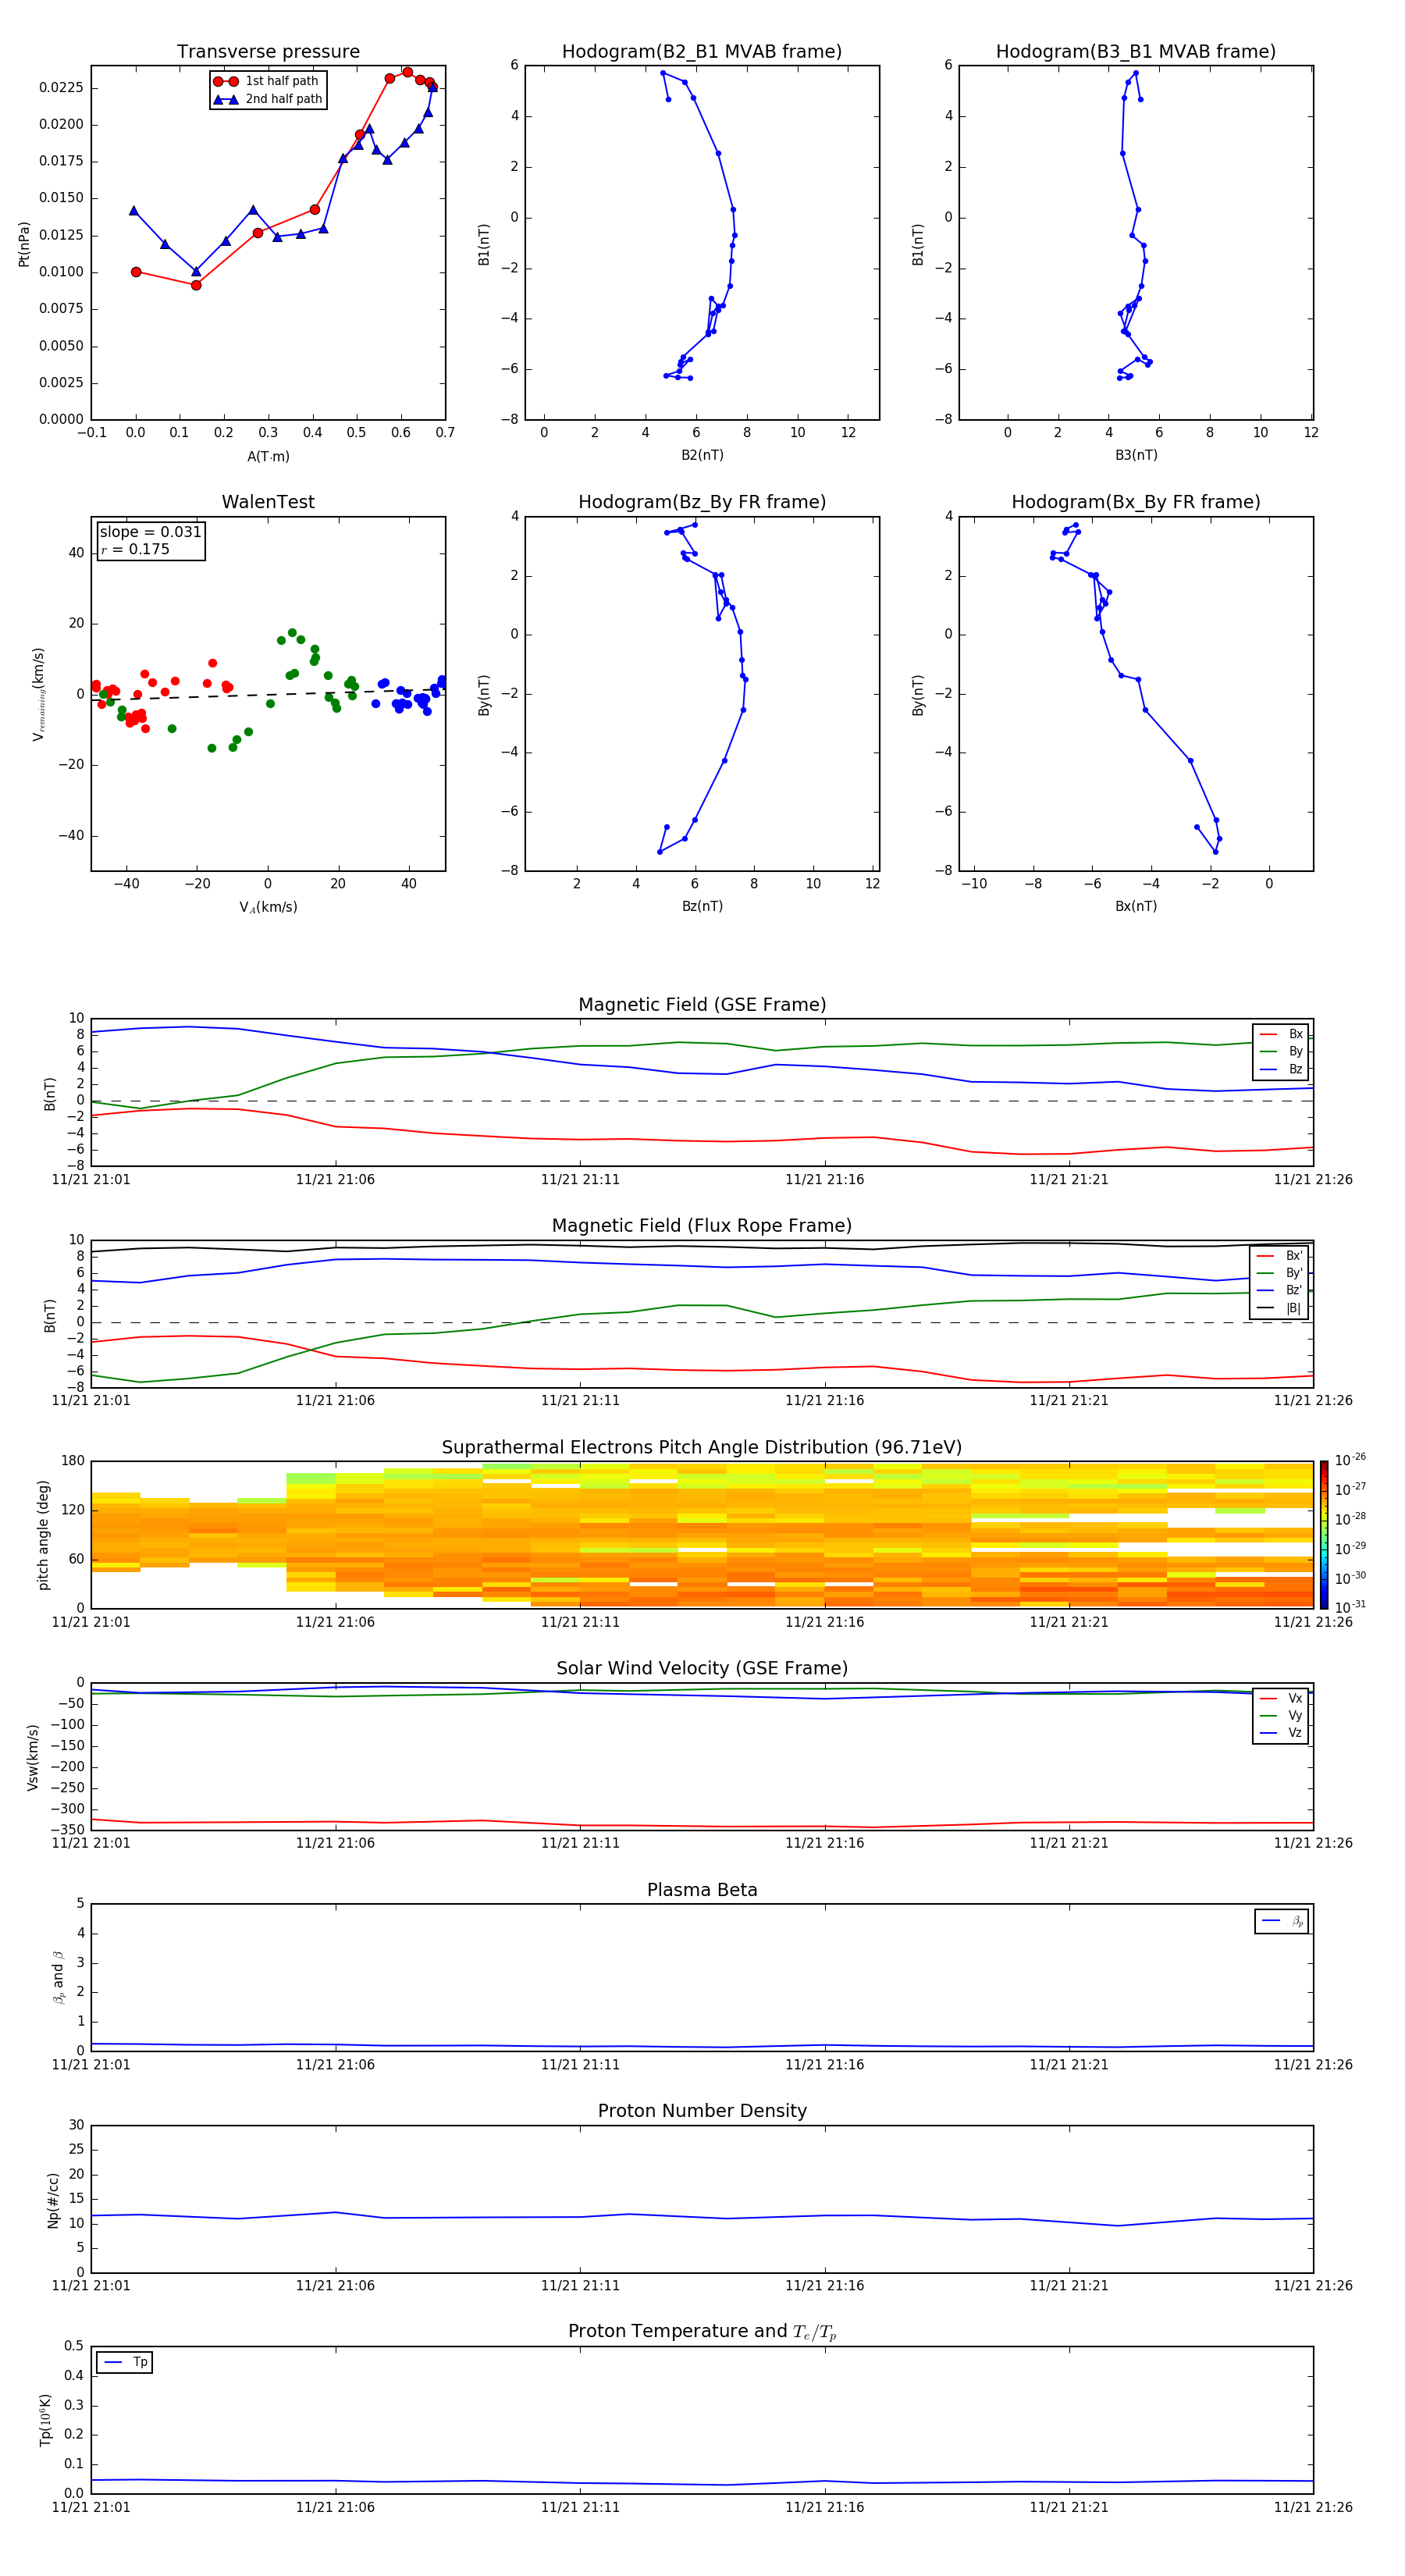
Task: Click the "Solar Wind Velocity (GSE Frame)" title
Action: click(x=702, y=1669)
